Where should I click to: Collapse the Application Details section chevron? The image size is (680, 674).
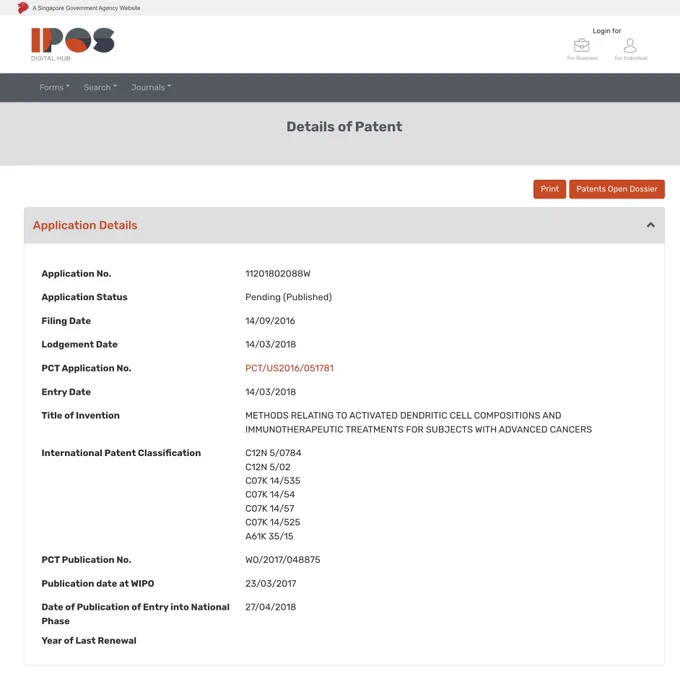(651, 225)
